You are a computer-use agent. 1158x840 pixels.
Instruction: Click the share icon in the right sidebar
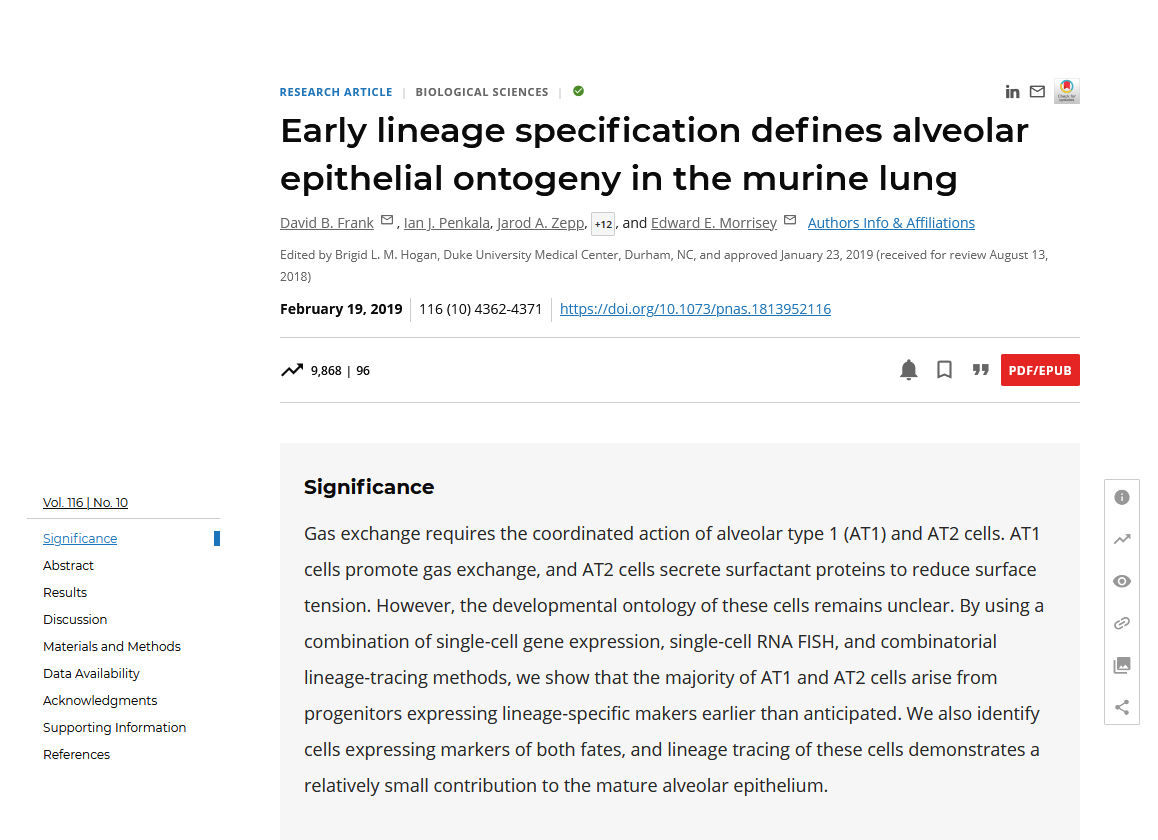[x=1122, y=707]
